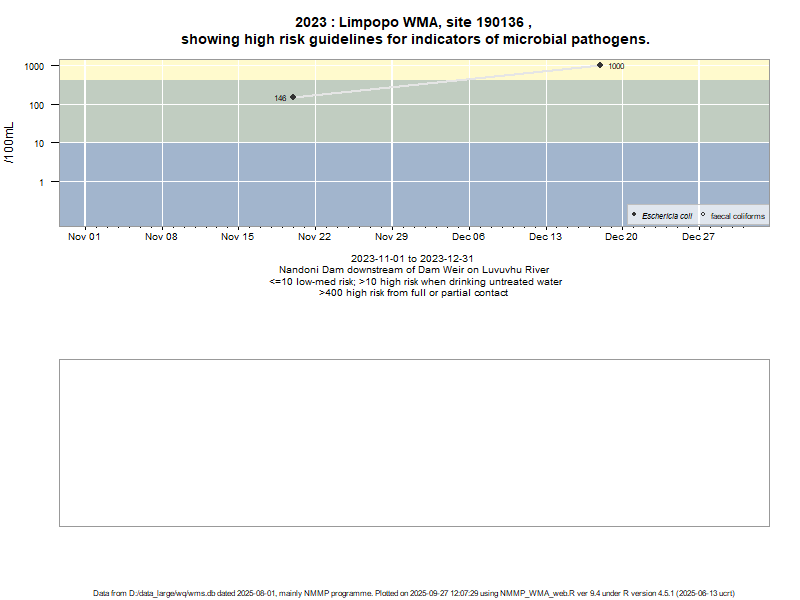
Task: Click the 'Nandoni Dam downstream' site description
Action: click(414, 270)
